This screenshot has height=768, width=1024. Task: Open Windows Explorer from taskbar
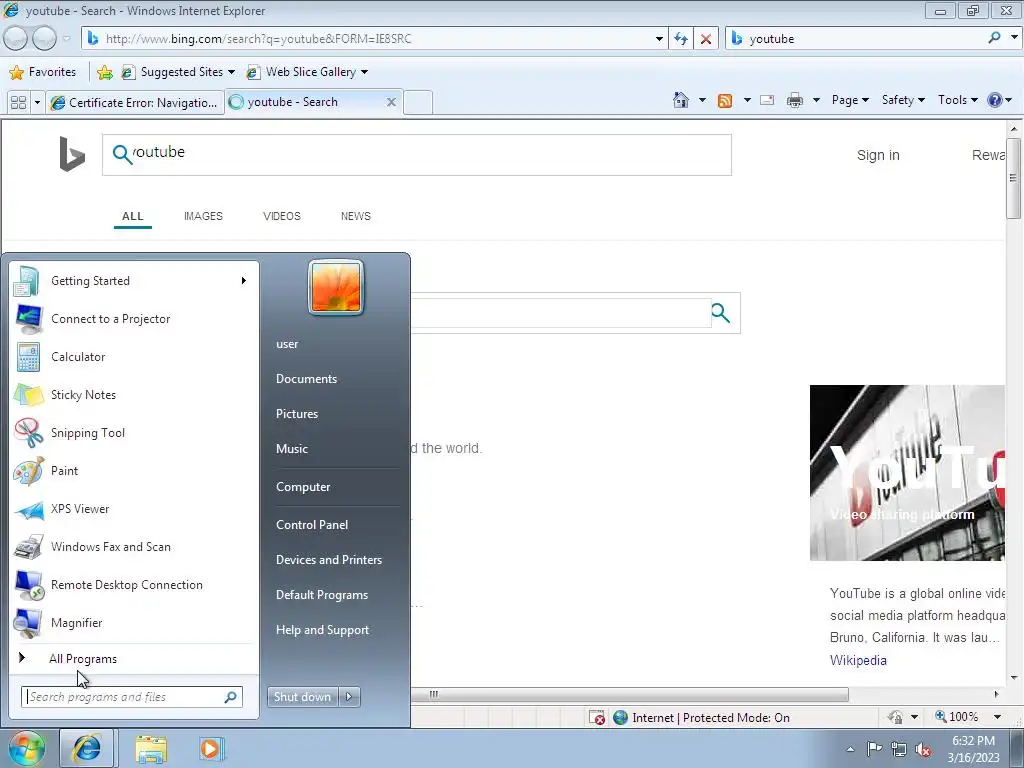pyautogui.click(x=151, y=748)
